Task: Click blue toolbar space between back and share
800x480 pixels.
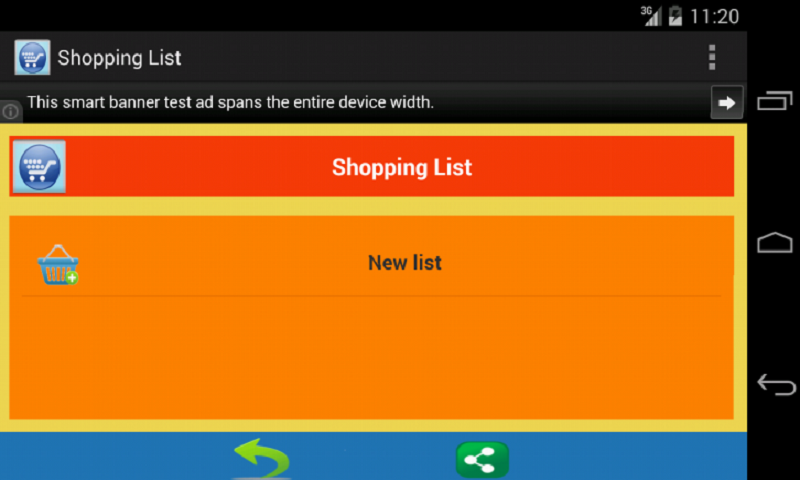Action: (x=373, y=457)
